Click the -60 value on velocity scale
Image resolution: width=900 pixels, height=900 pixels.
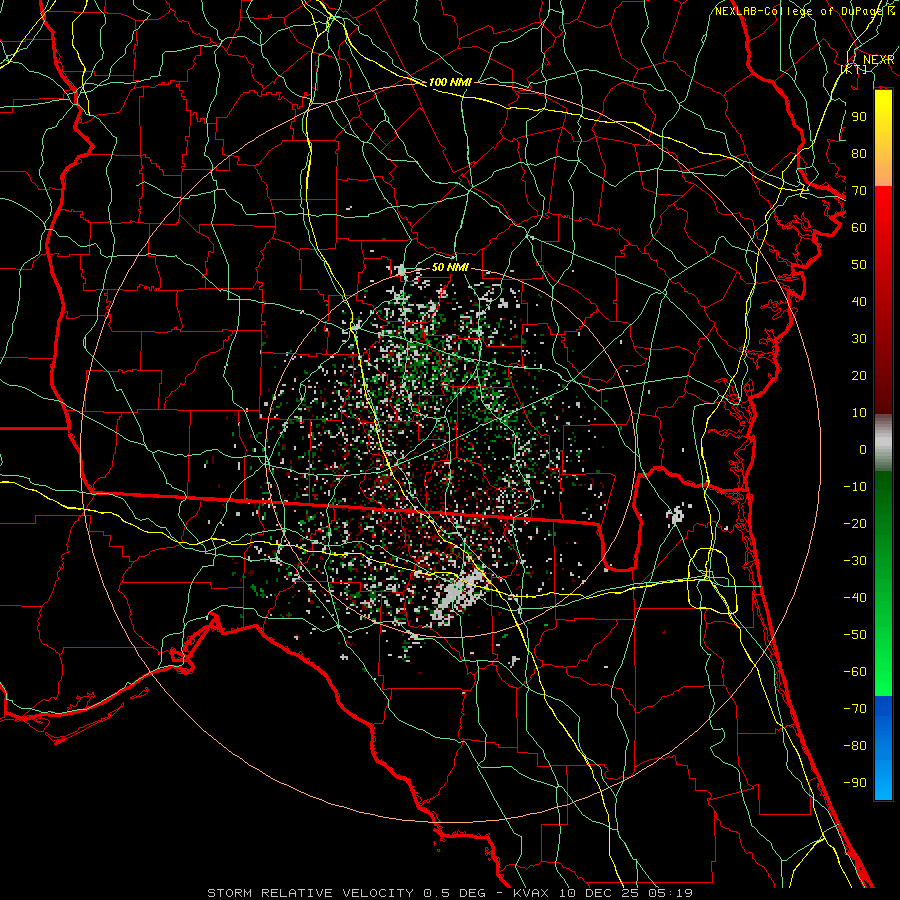(855, 672)
